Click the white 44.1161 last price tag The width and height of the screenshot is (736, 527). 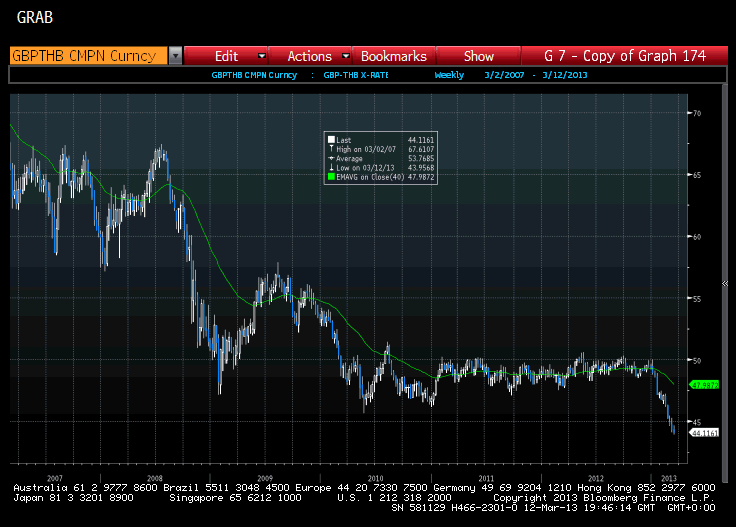point(704,433)
